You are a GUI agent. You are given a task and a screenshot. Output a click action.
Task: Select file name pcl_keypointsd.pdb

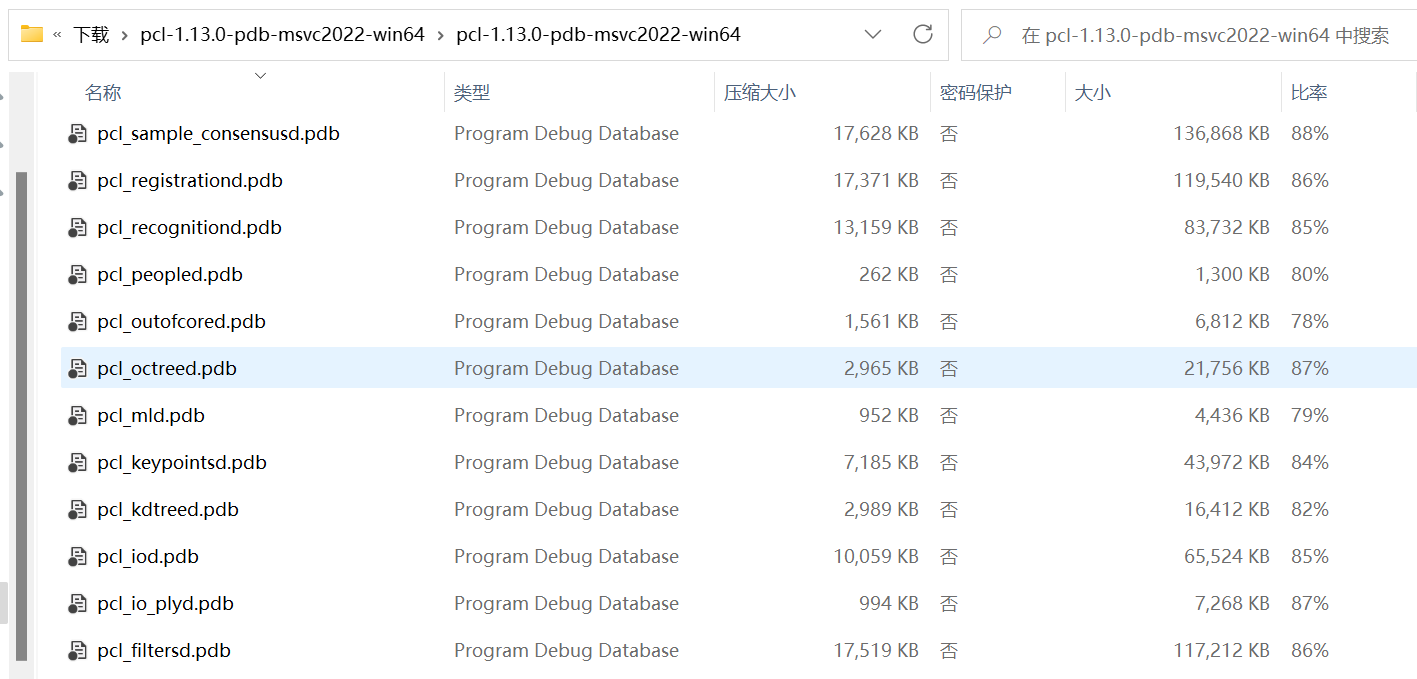point(182,463)
